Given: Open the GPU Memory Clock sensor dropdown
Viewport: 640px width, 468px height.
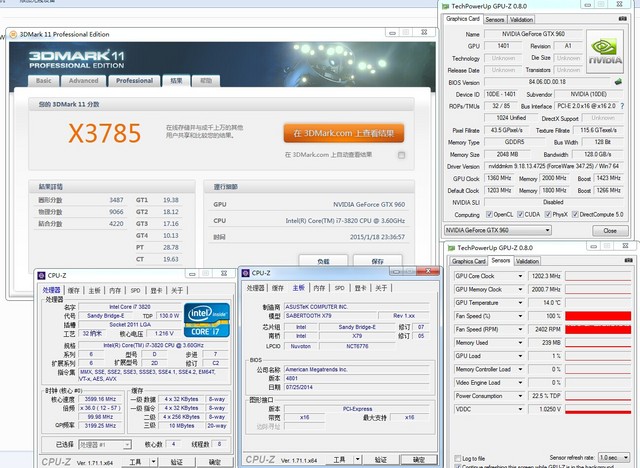Looking at the screenshot, I should click(x=520, y=289).
